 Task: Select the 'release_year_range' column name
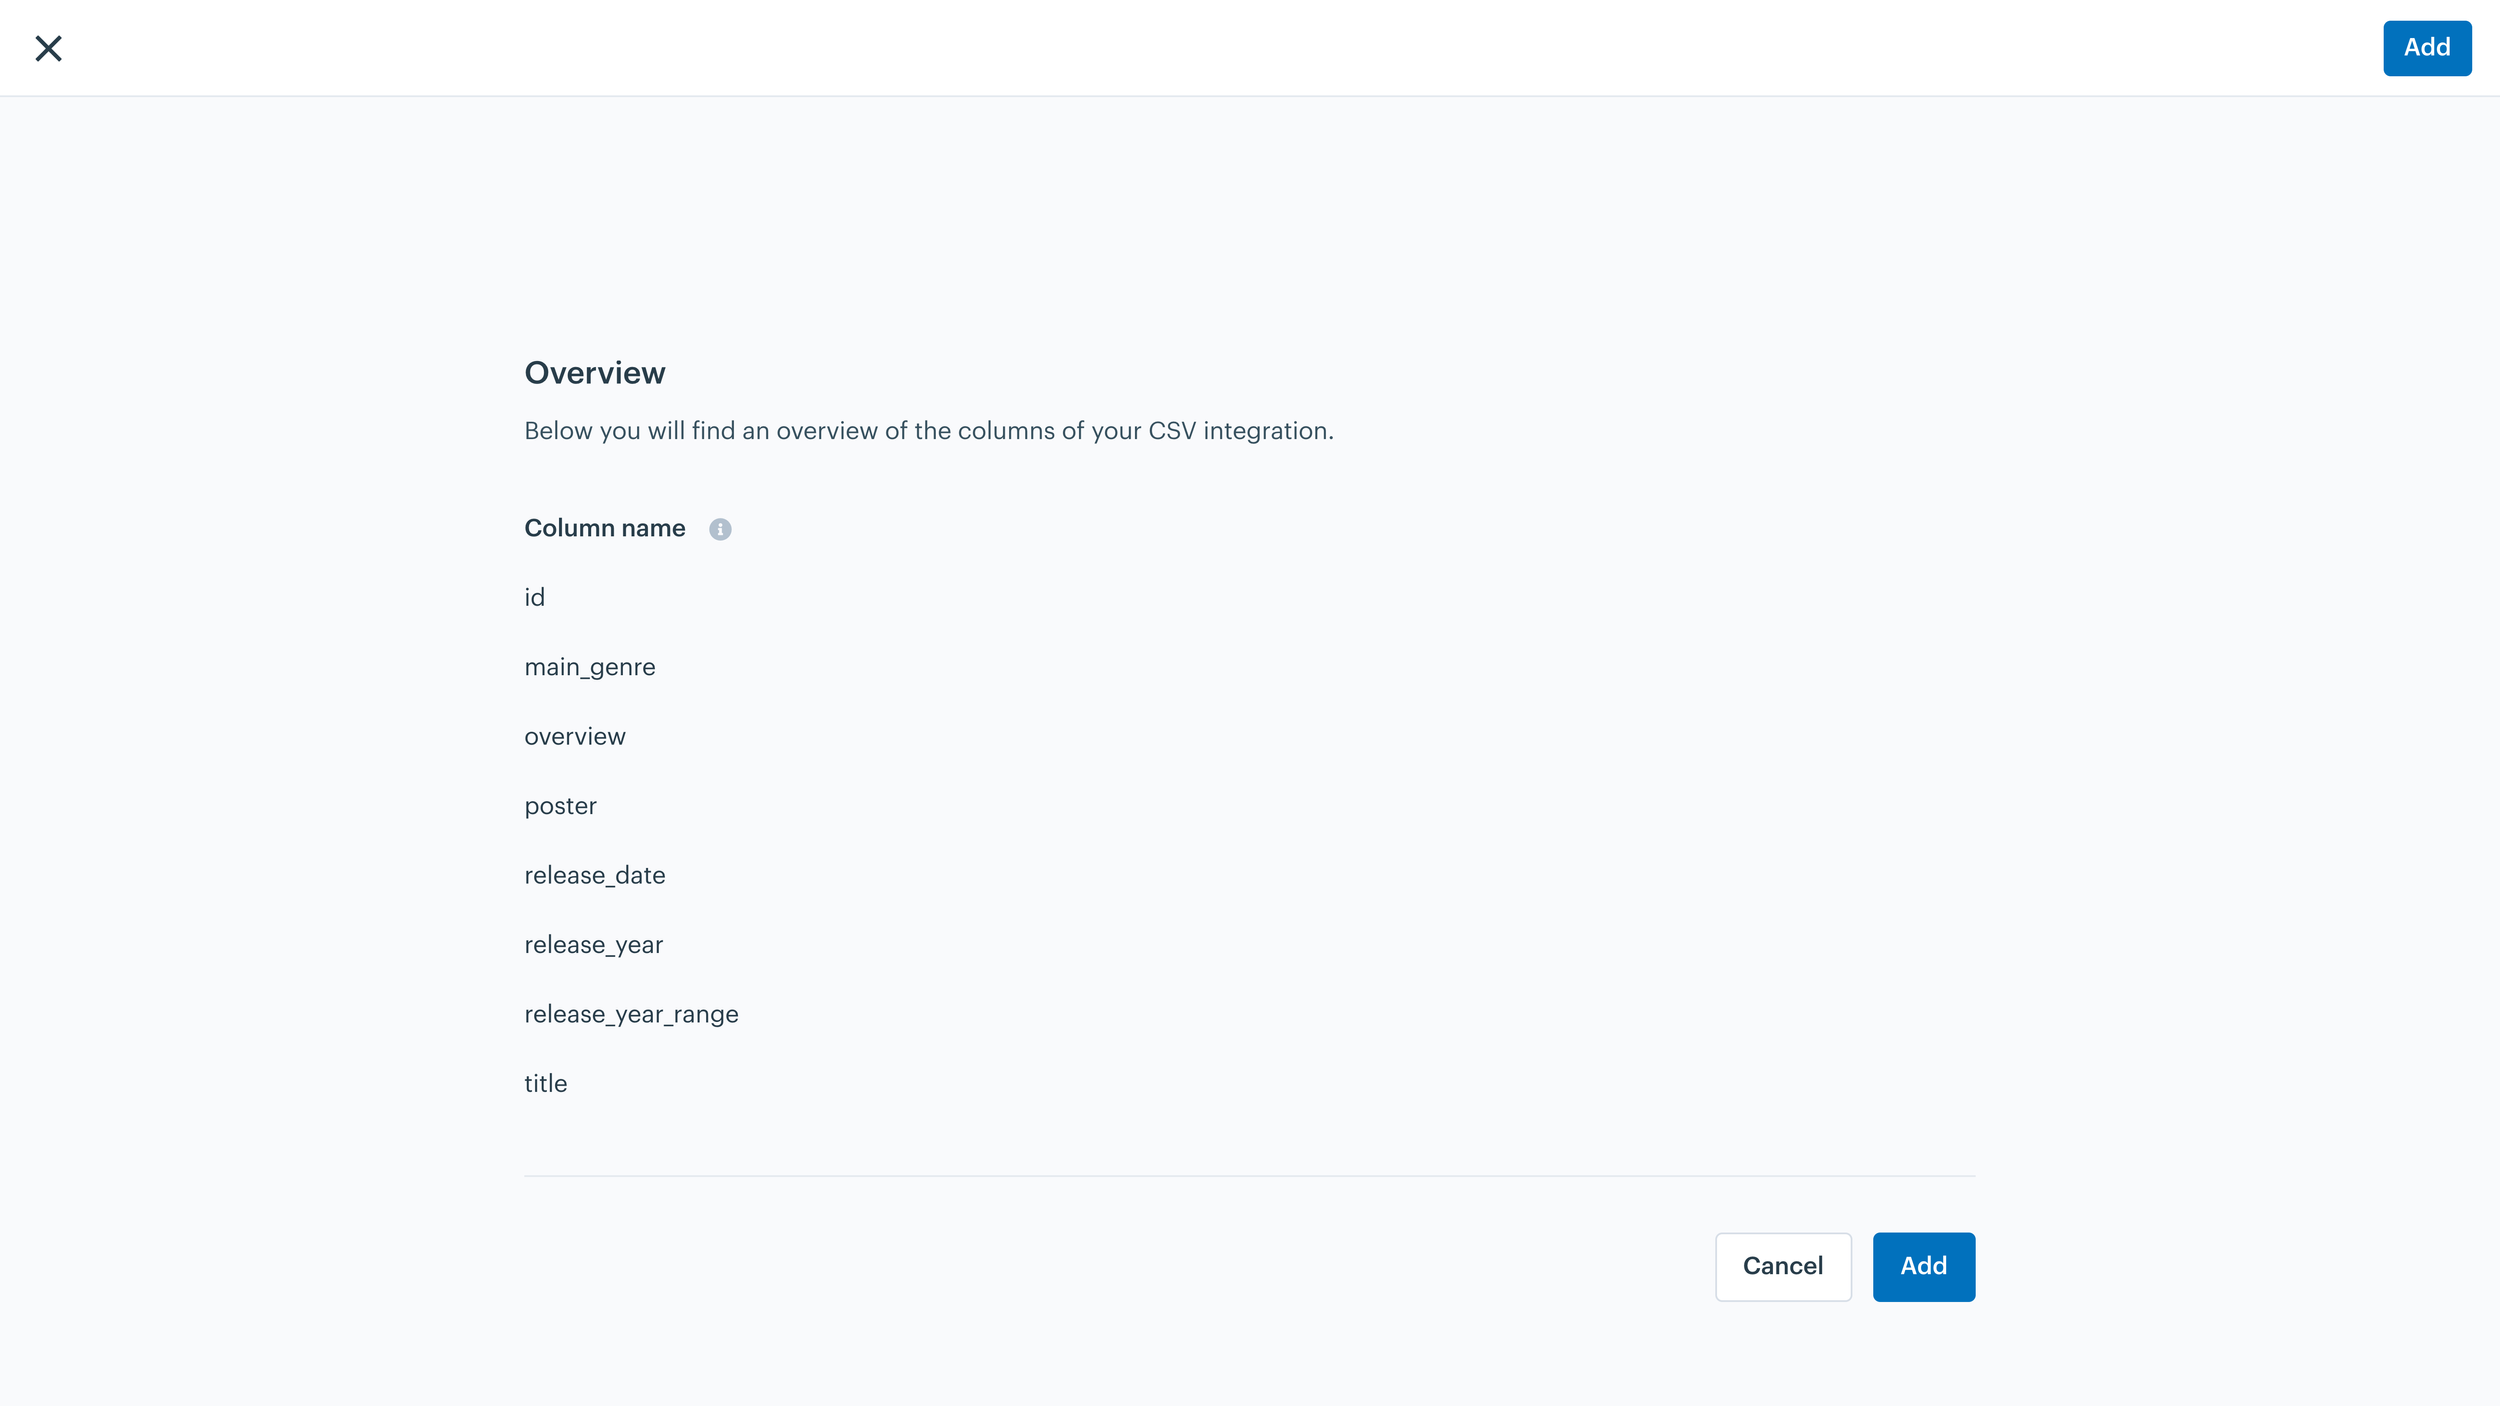point(631,1014)
